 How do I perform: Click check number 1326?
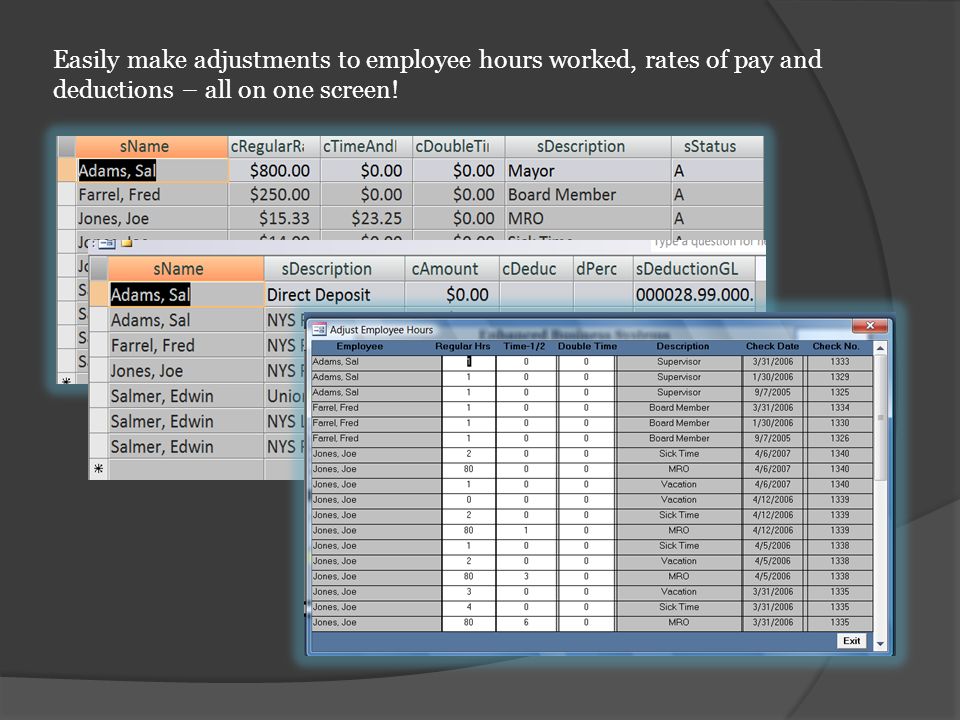tap(839, 438)
